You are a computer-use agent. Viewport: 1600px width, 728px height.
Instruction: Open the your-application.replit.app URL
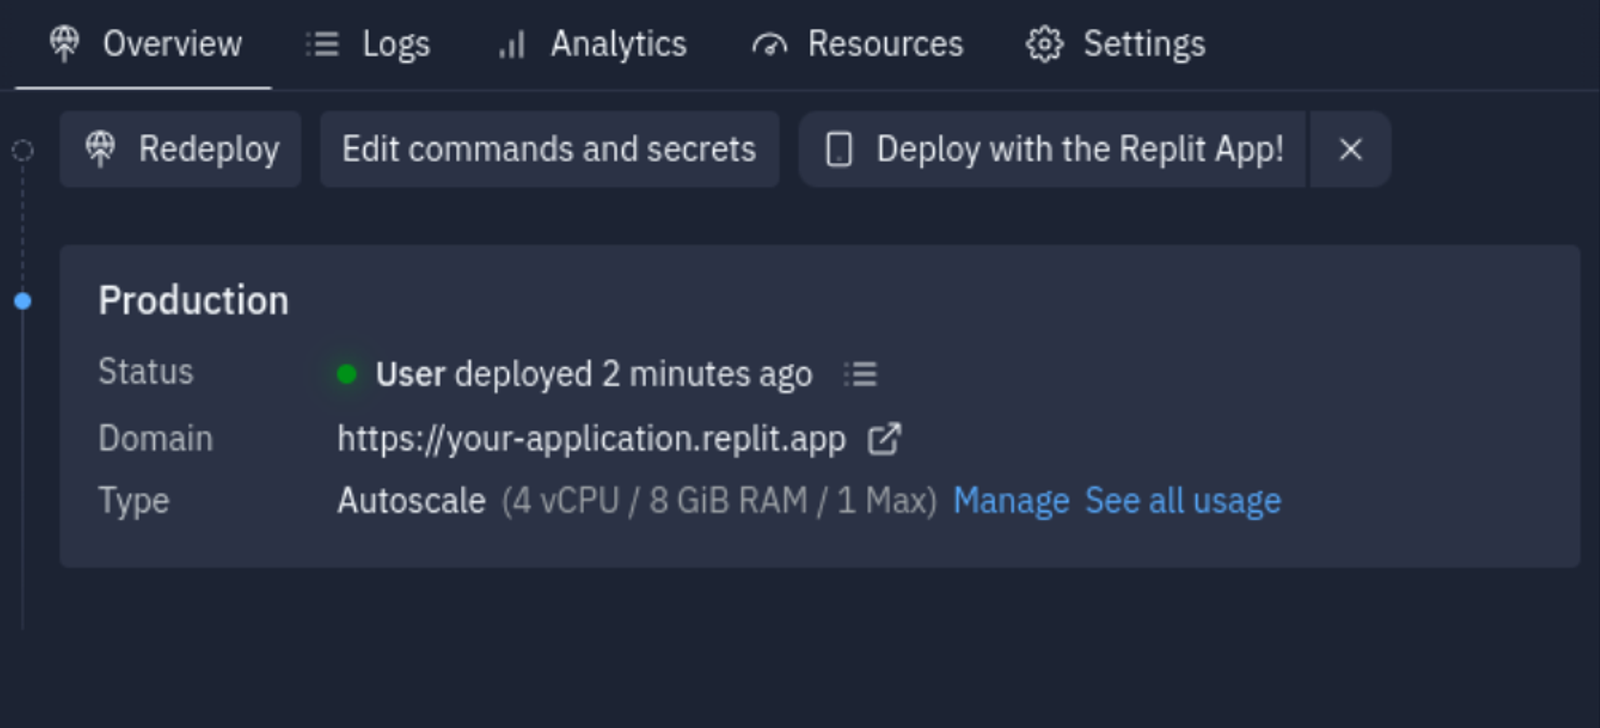[591, 438]
